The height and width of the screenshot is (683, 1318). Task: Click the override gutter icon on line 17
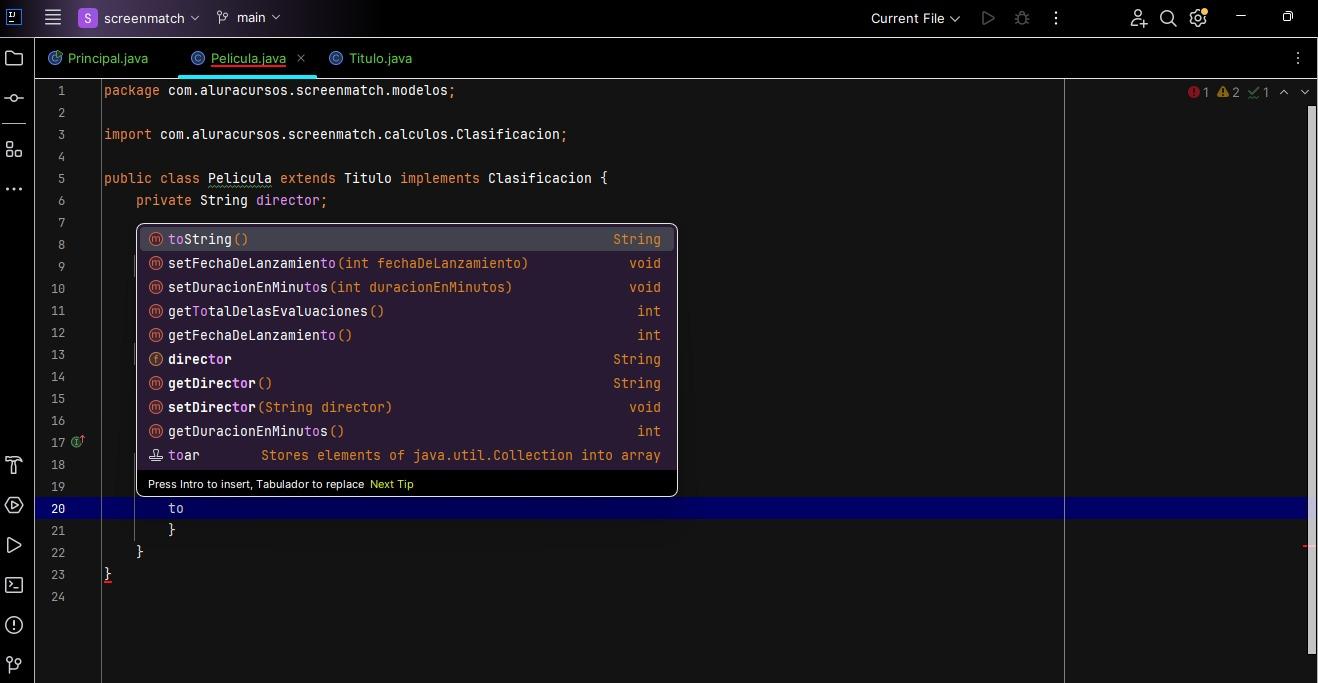[x=78, y=441]
